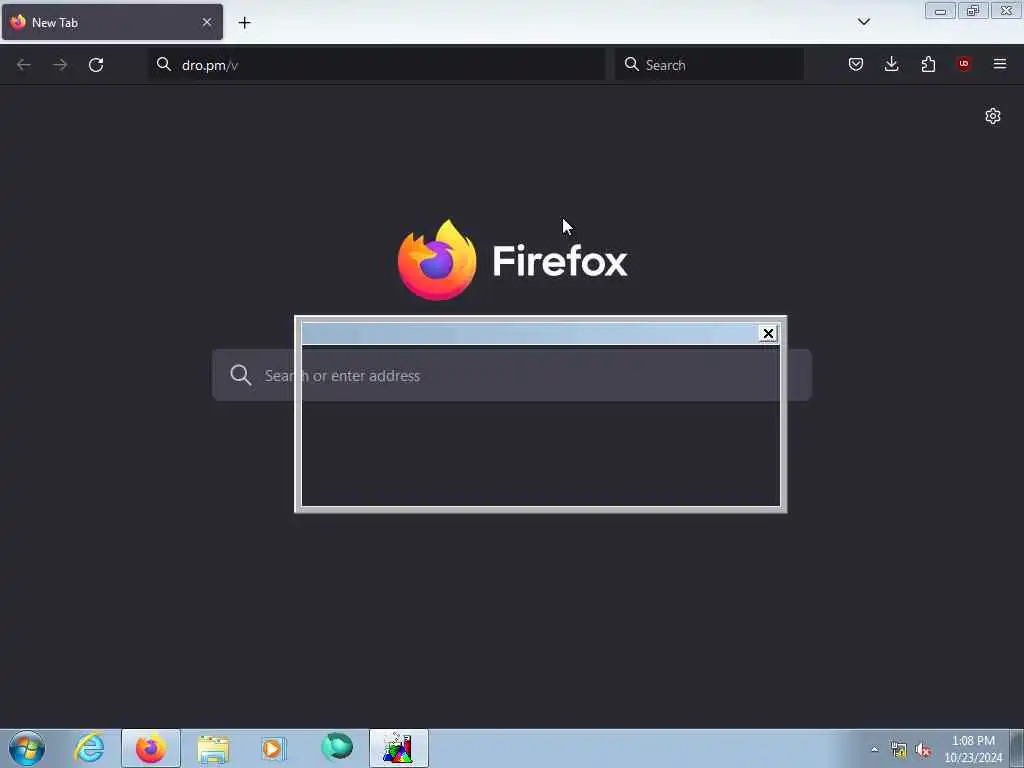1024x768 pixels.
Task: Open the Save to Pocket icon
Action: pos(856,64)
